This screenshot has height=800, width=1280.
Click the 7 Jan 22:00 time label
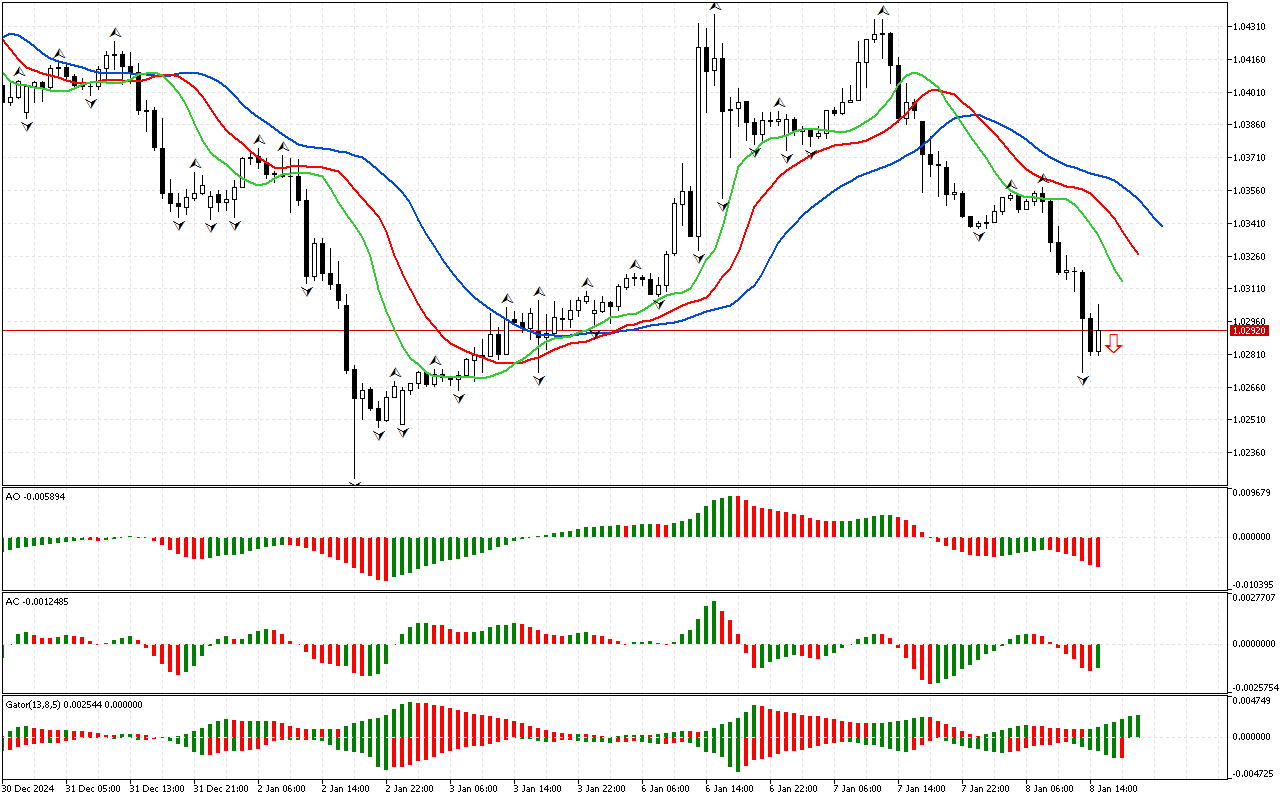[x=986, y=788]
